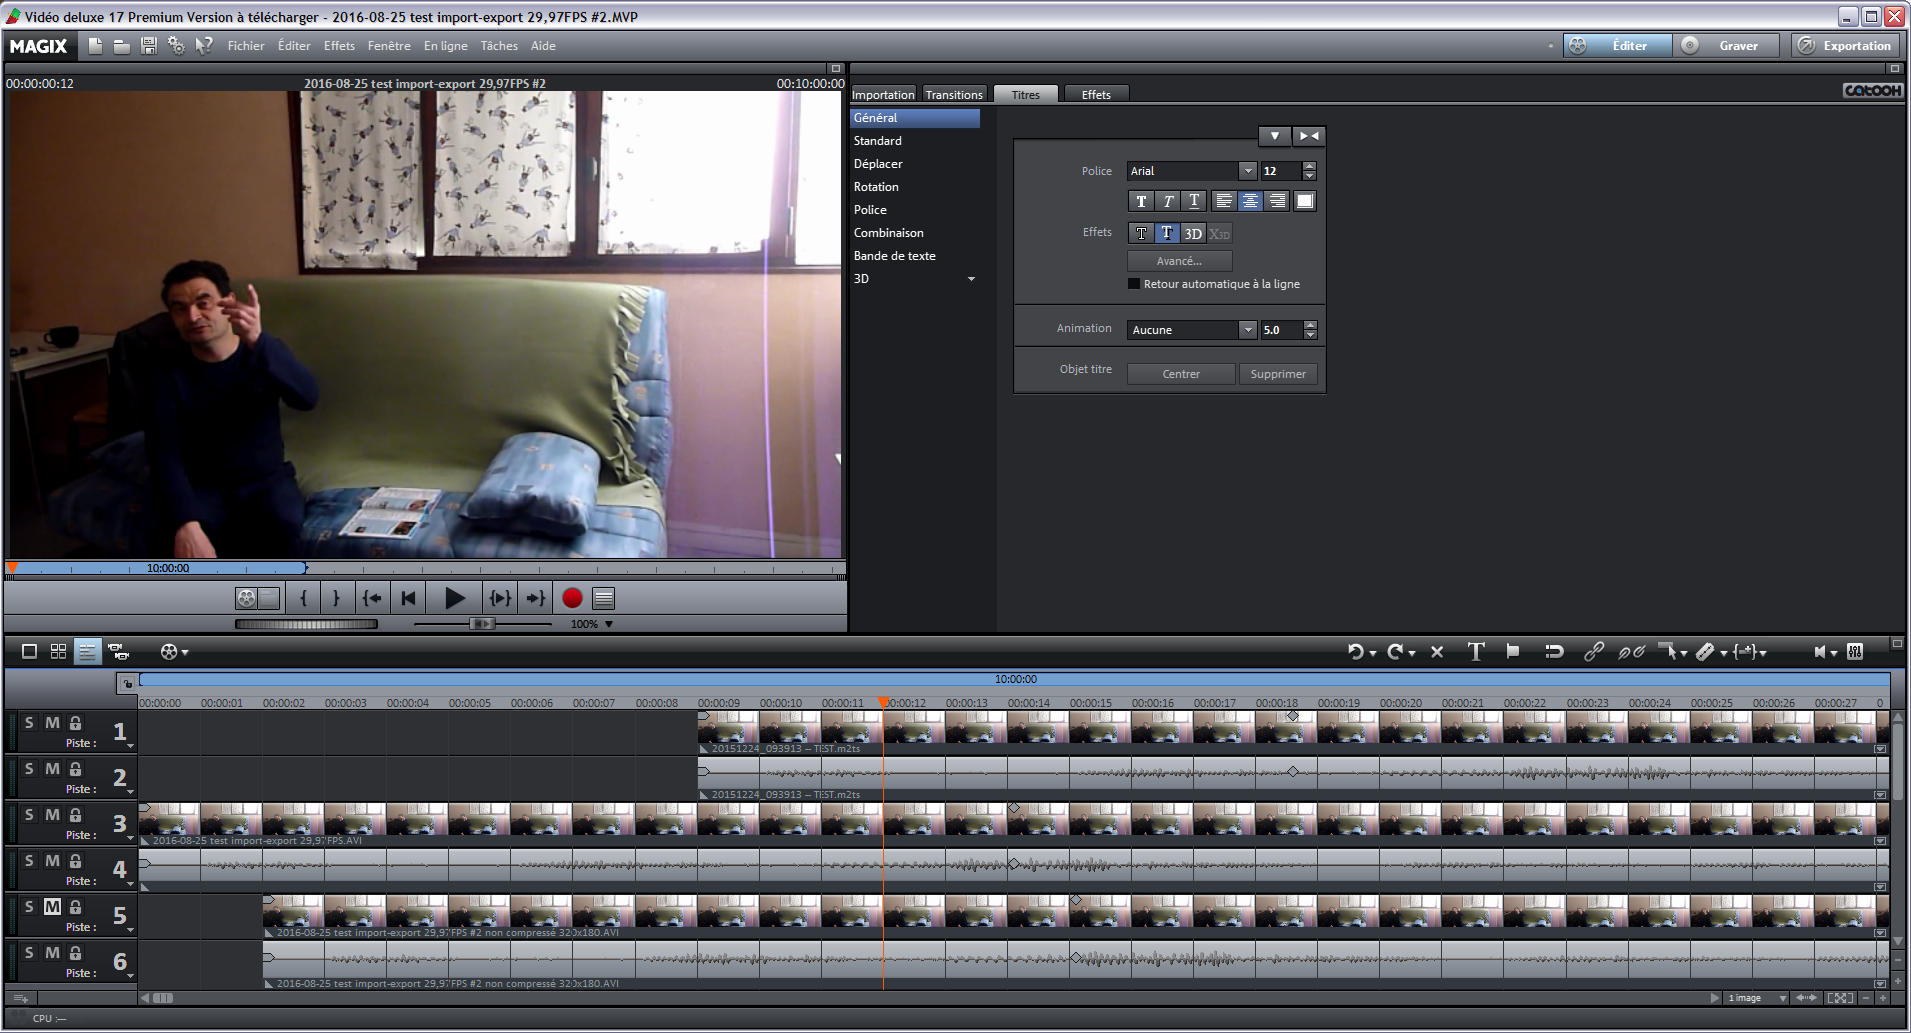
Task: Apply italic text formatting
Action: click(1167, 201)
